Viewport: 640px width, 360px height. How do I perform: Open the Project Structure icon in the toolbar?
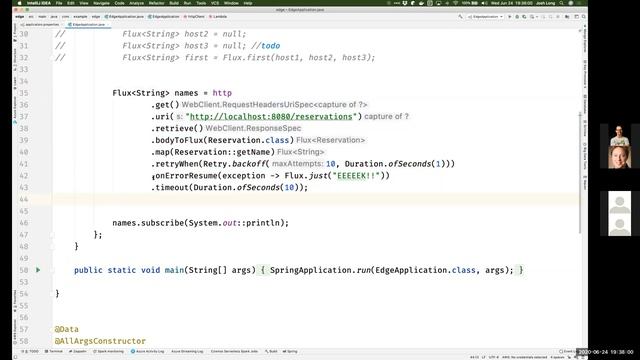pos(567,17)
